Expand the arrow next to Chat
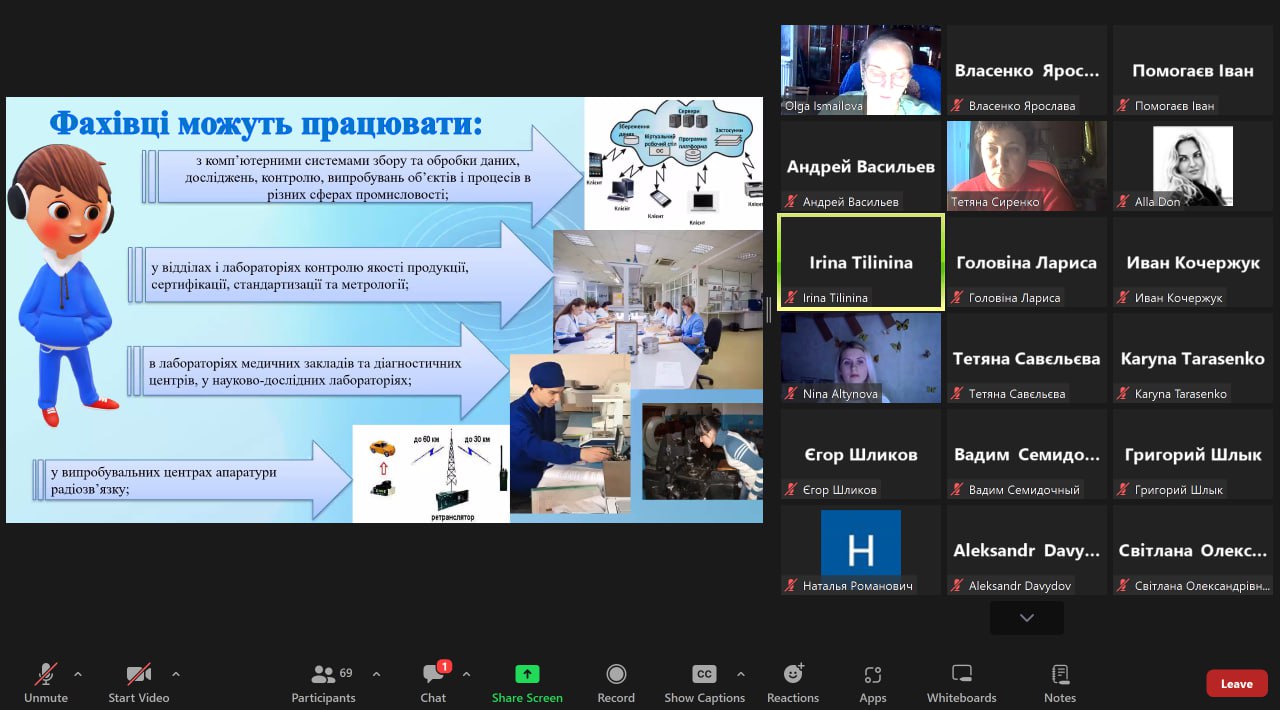This screenshot has width=1280, height=710. pos(466,674)
